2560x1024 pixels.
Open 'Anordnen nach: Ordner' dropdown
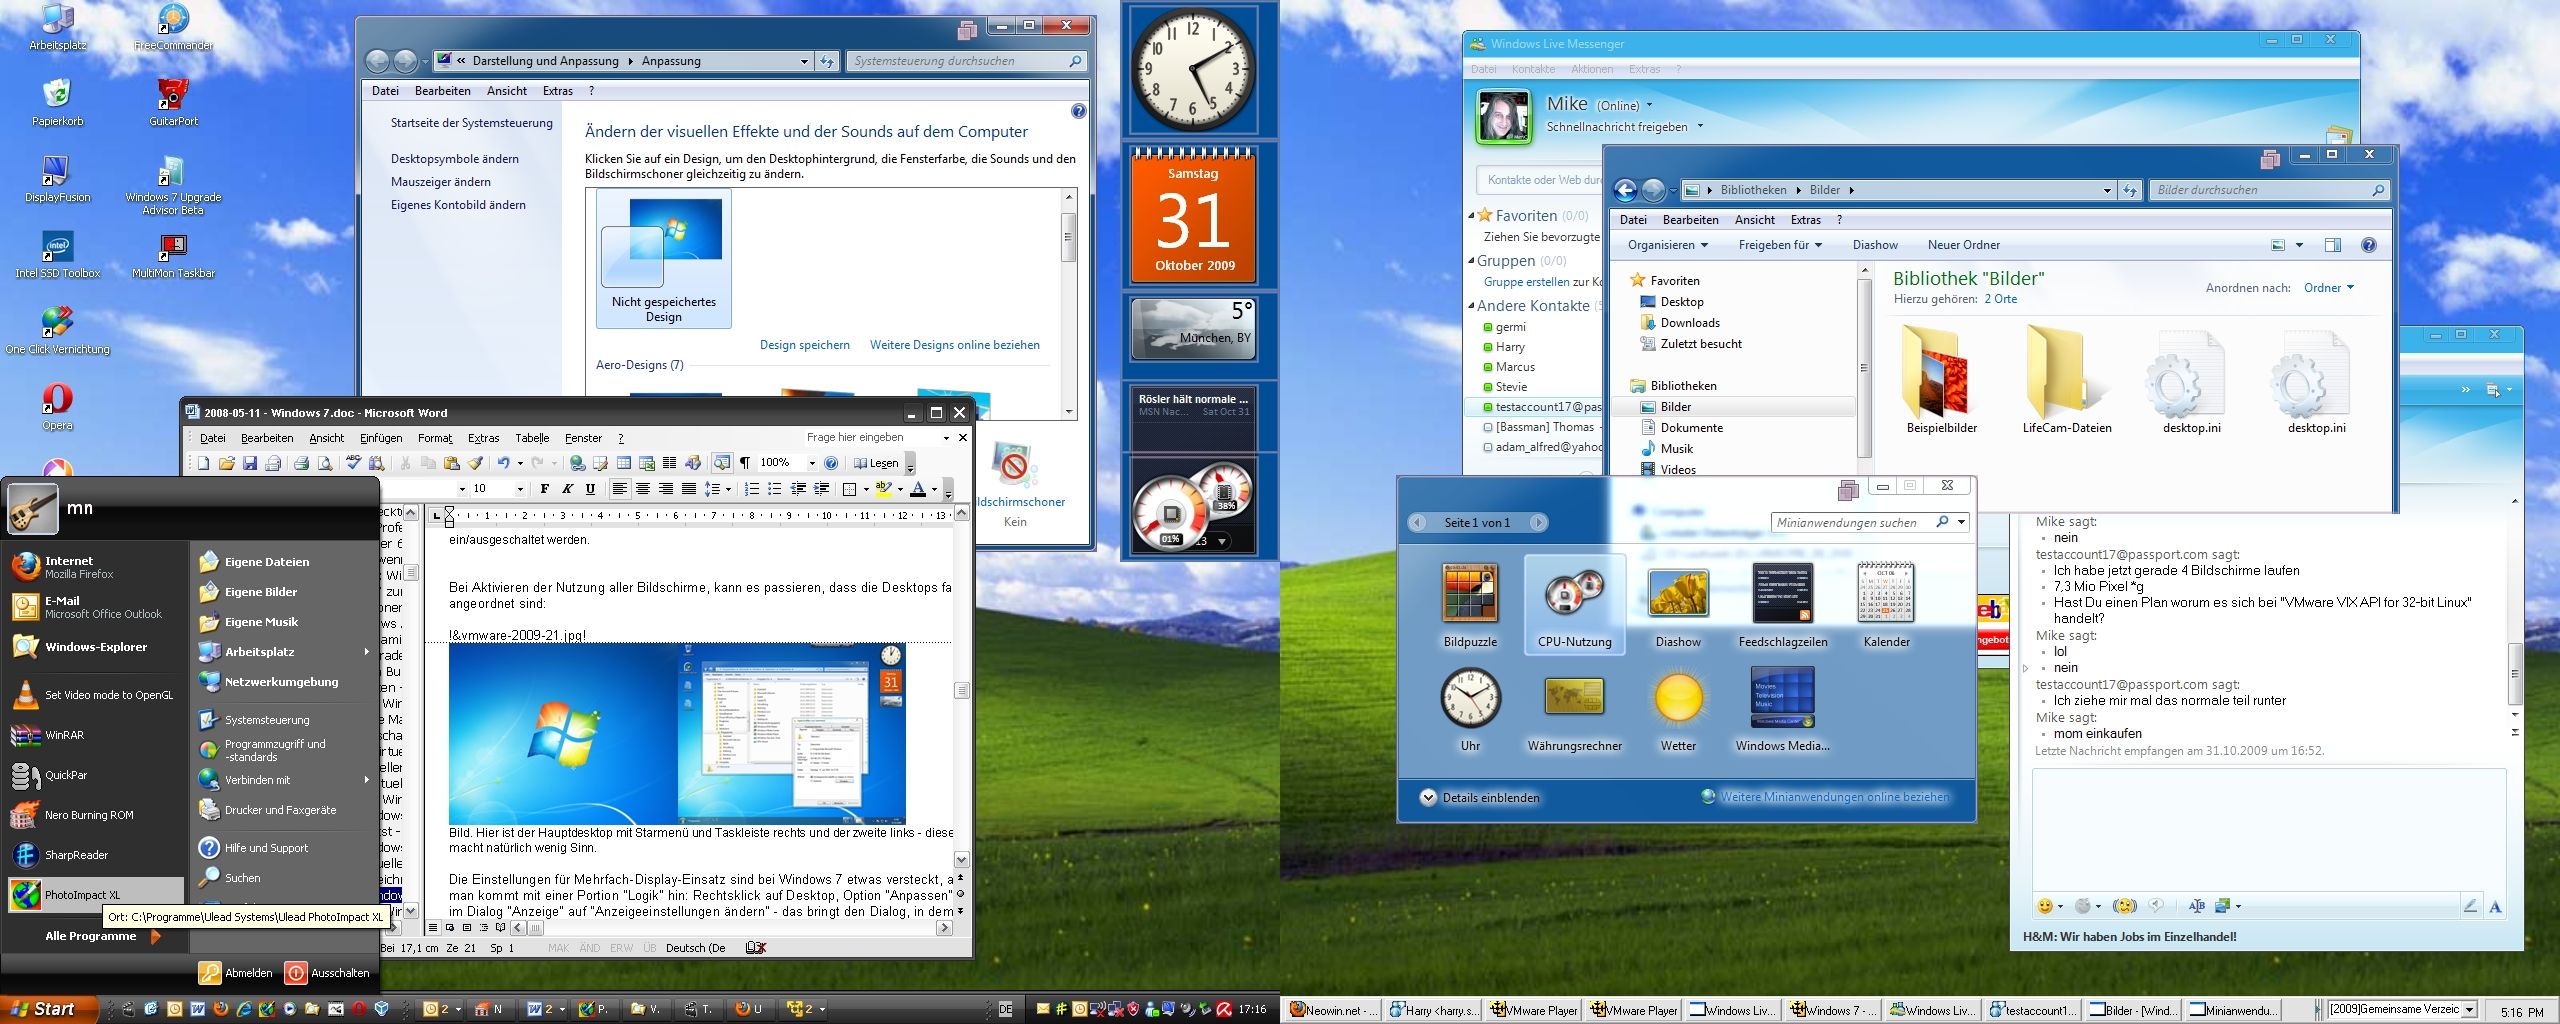tap(2329, 288)
